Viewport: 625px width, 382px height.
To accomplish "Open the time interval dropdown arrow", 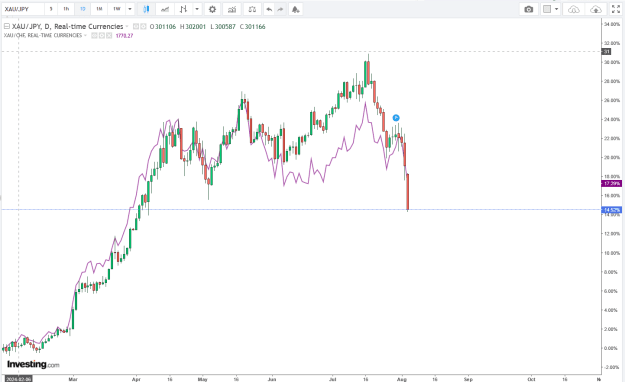I will pyautogui.click(x=130, y=9).
